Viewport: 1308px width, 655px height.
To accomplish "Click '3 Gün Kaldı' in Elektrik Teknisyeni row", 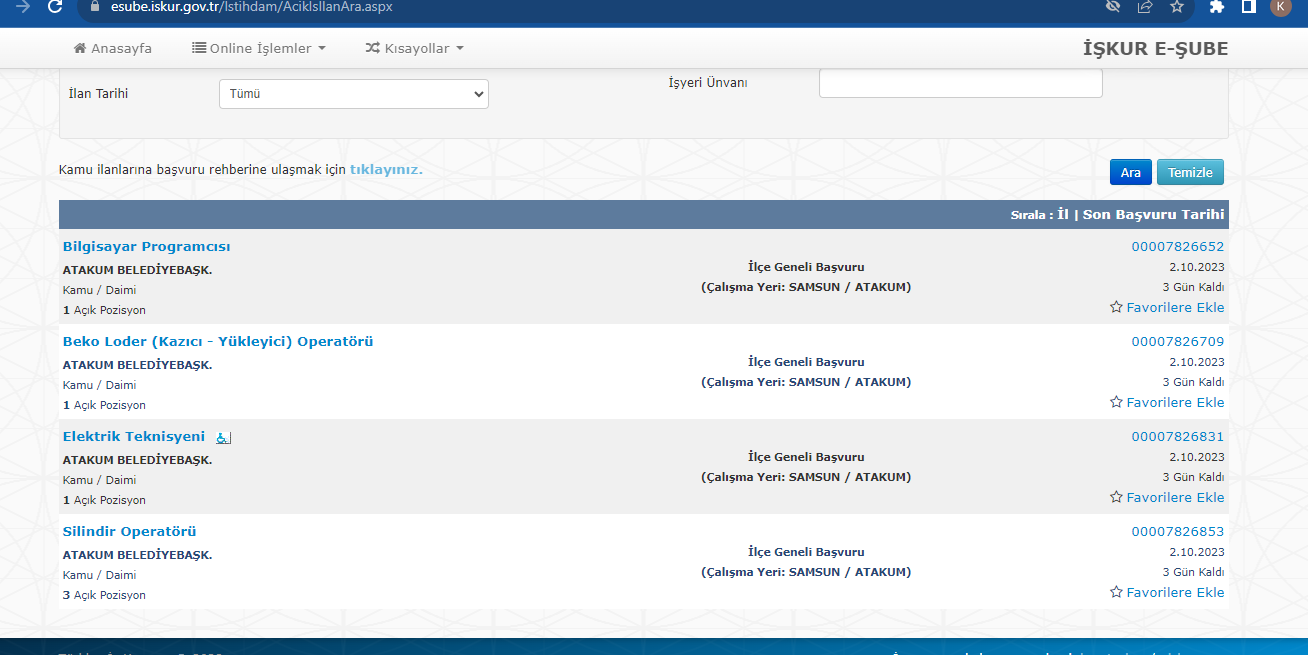I will [x=1193, y=477].
